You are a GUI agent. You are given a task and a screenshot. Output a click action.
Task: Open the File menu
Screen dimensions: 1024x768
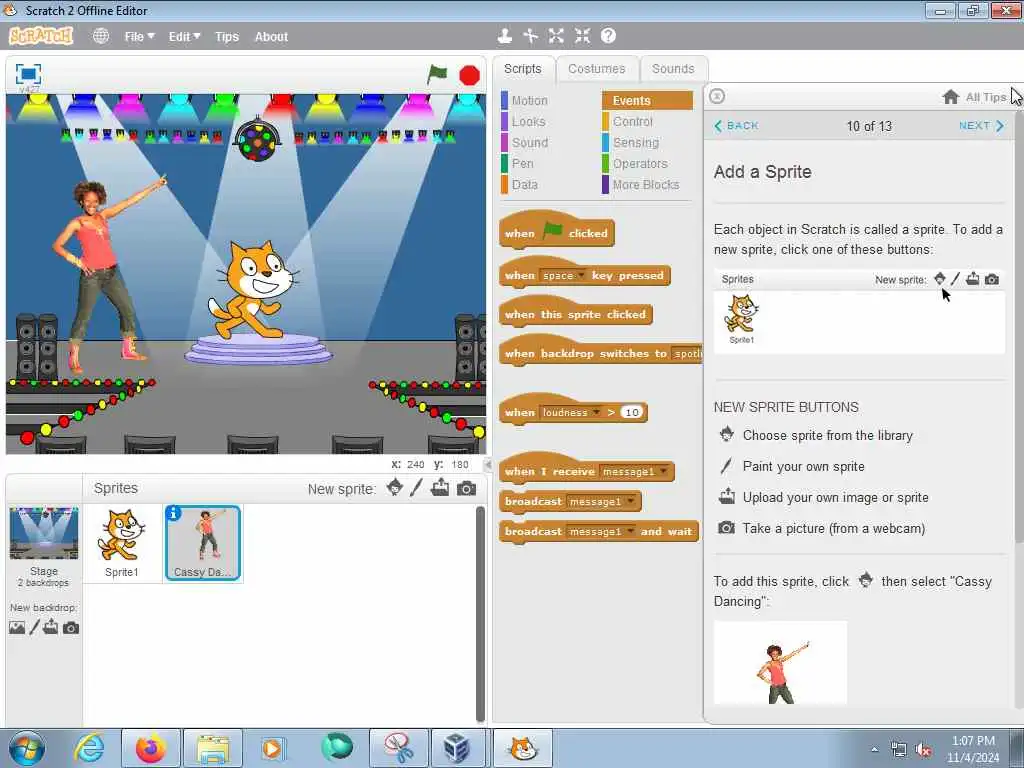pyautogui.click(x=139, y=37)
